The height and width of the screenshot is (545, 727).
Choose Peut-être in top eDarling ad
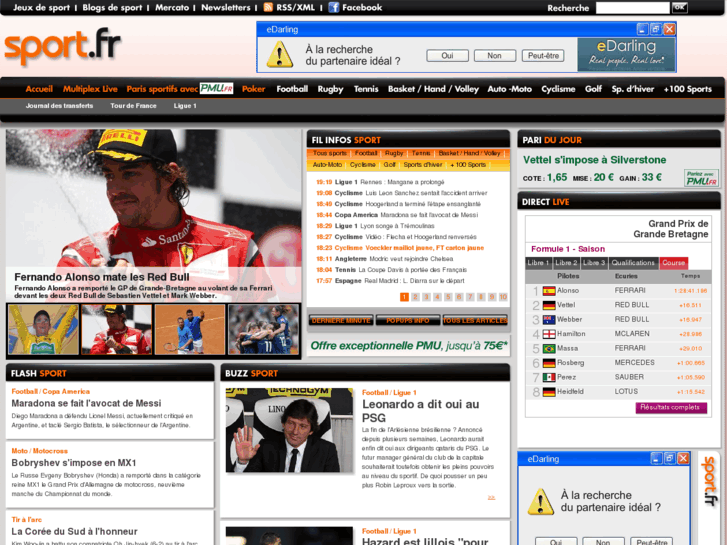coord(543,56)
